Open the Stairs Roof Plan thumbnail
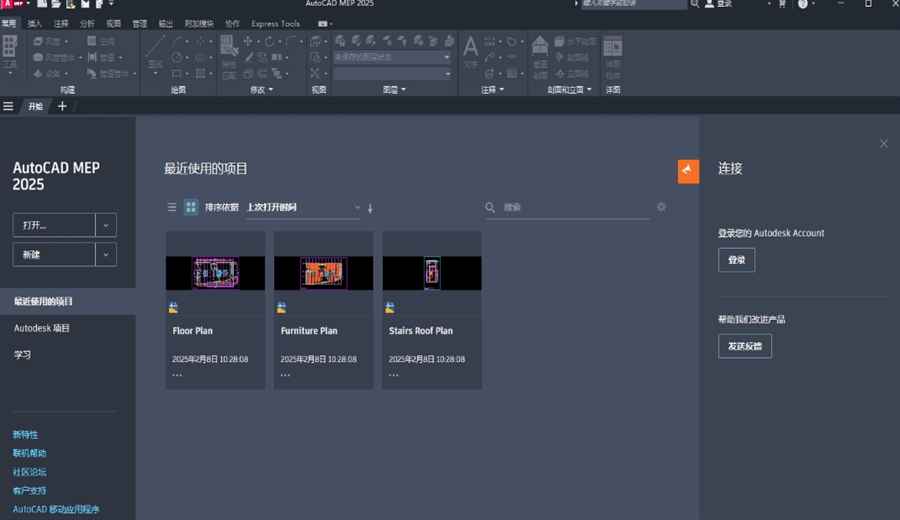The width and height of the screenshot is (900, 520). pos(432,273)
